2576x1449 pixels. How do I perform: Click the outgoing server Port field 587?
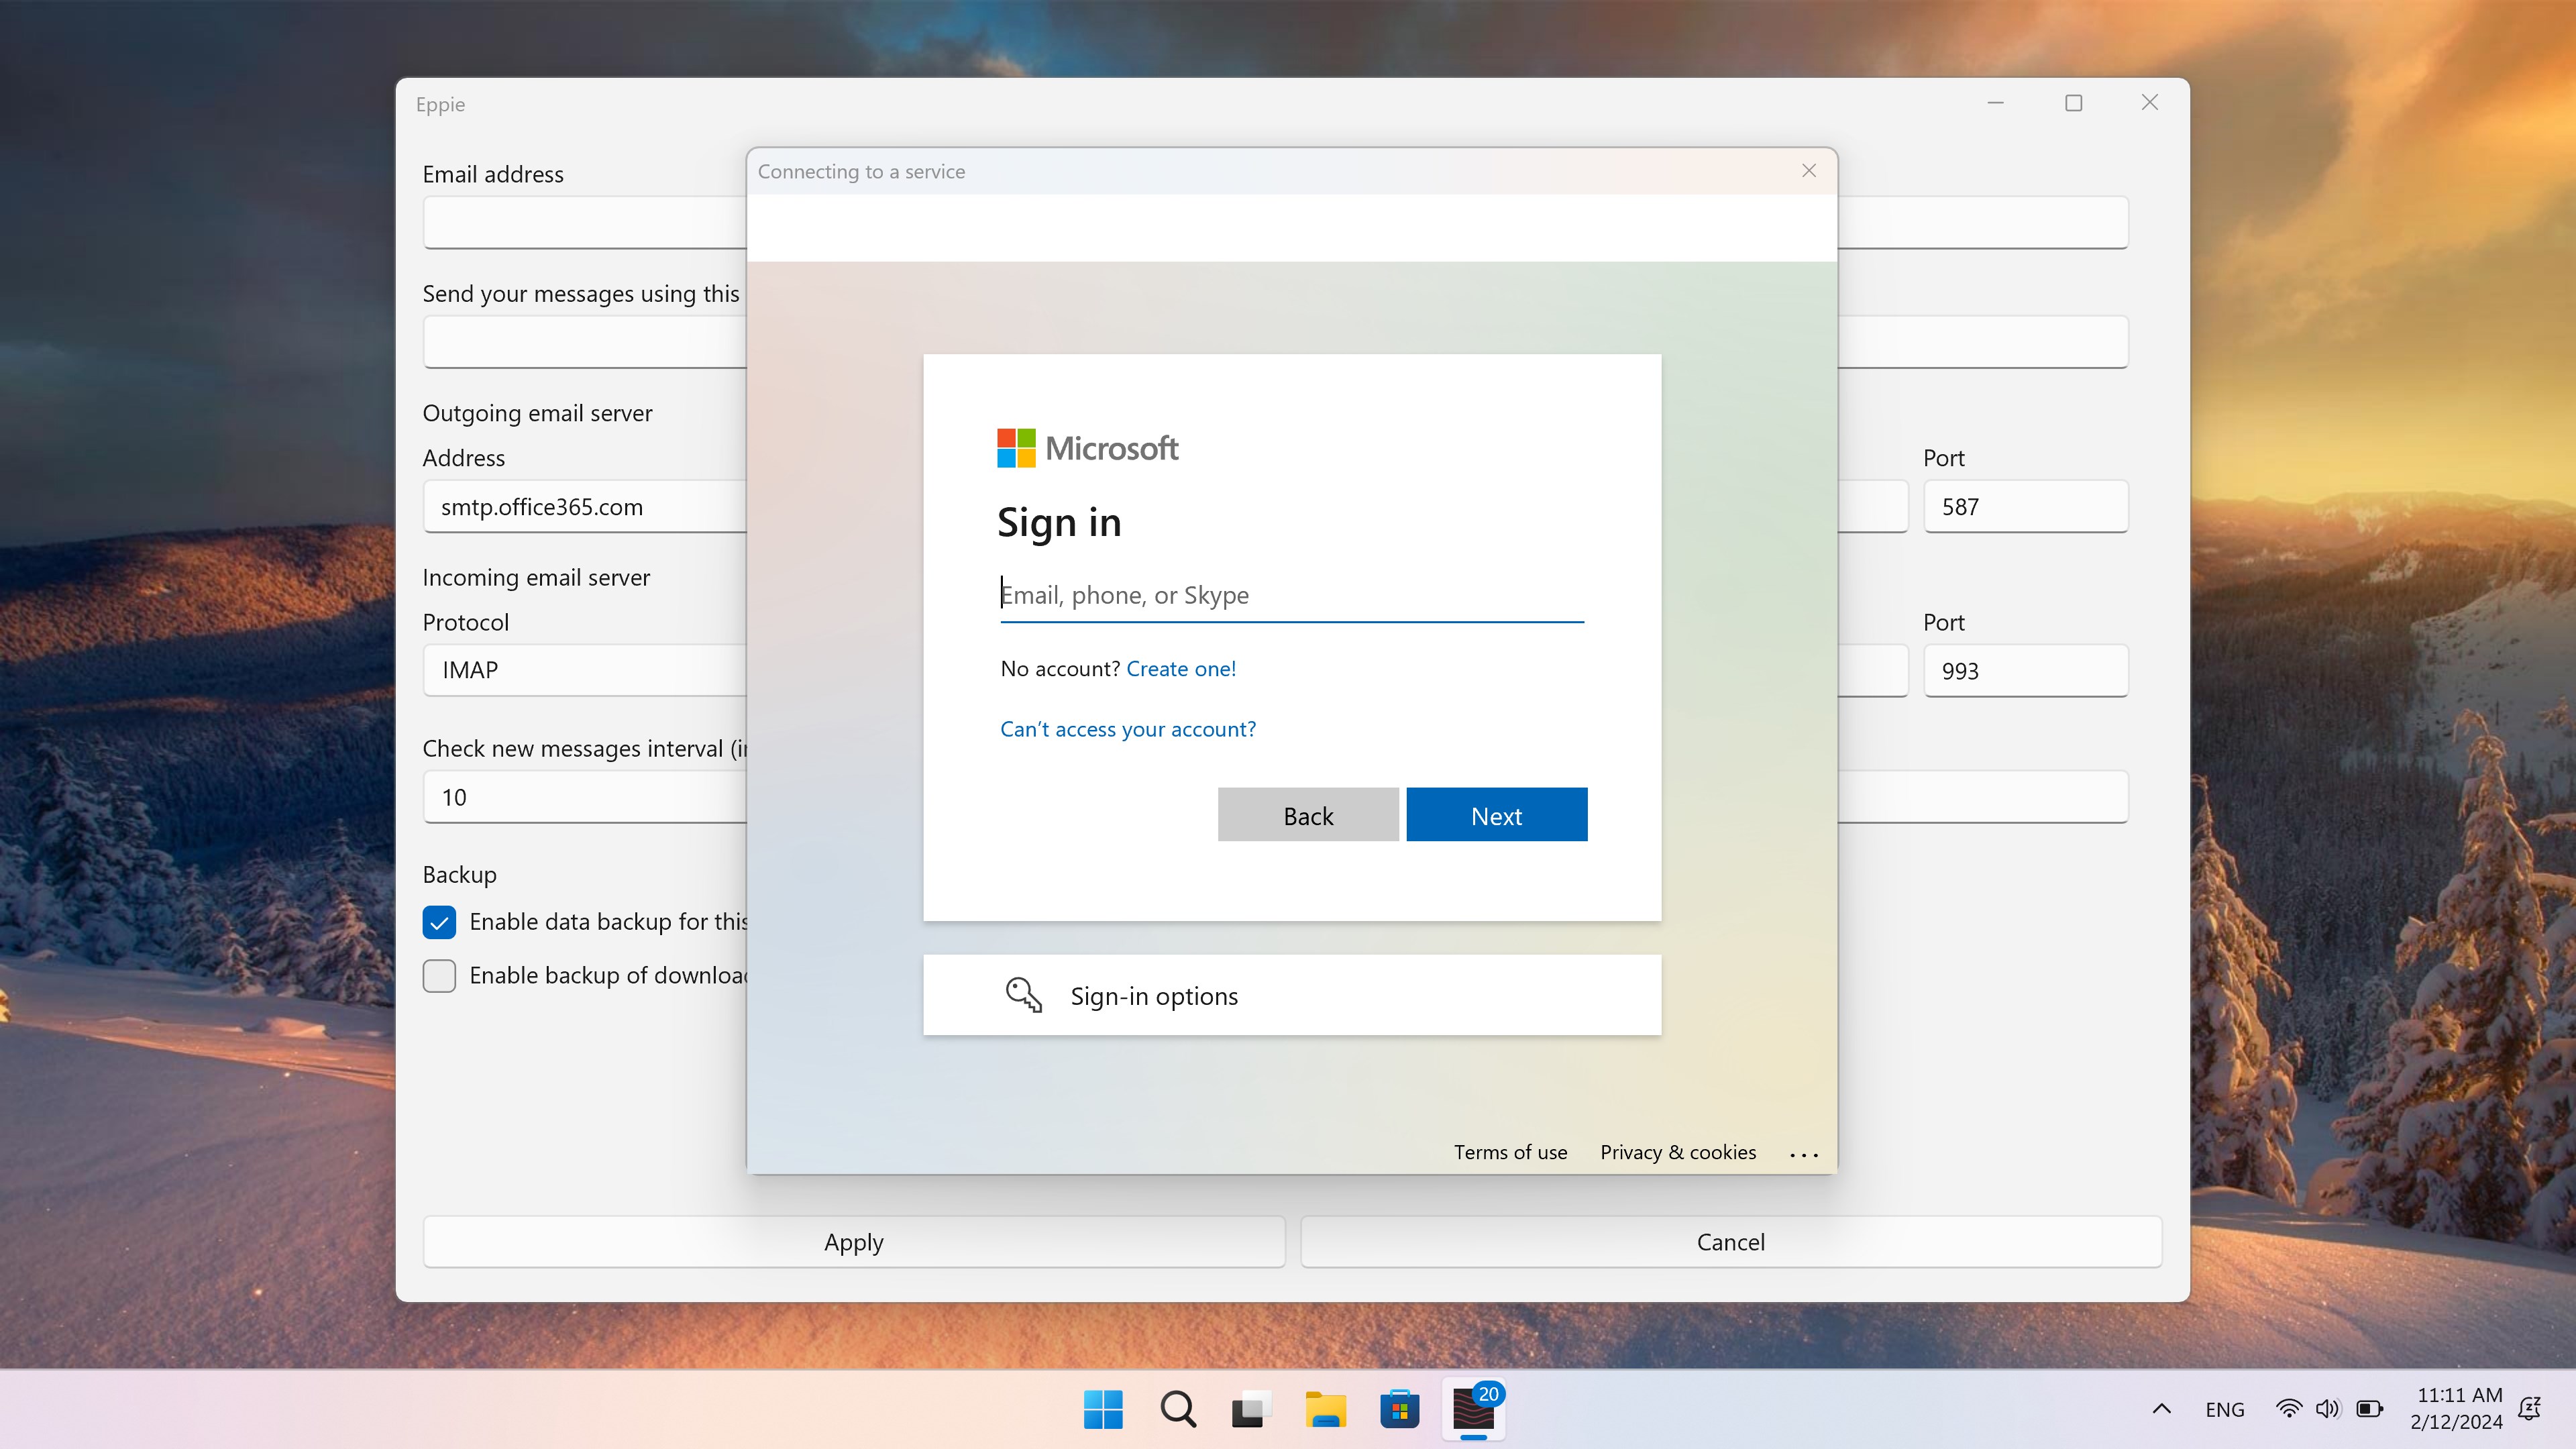[x=2025, y=507]
